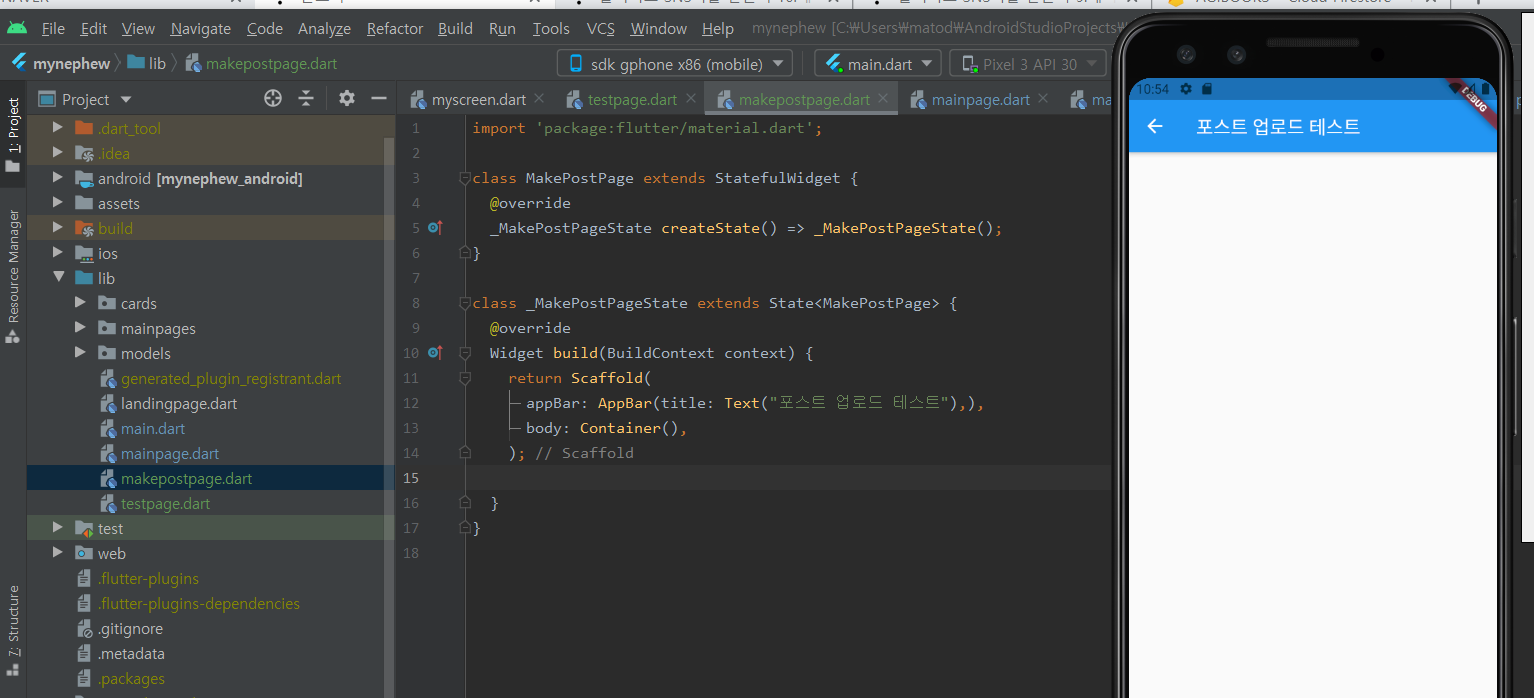Open the File menu
This screenshot has height=698, width=1534.
[53, 29]
